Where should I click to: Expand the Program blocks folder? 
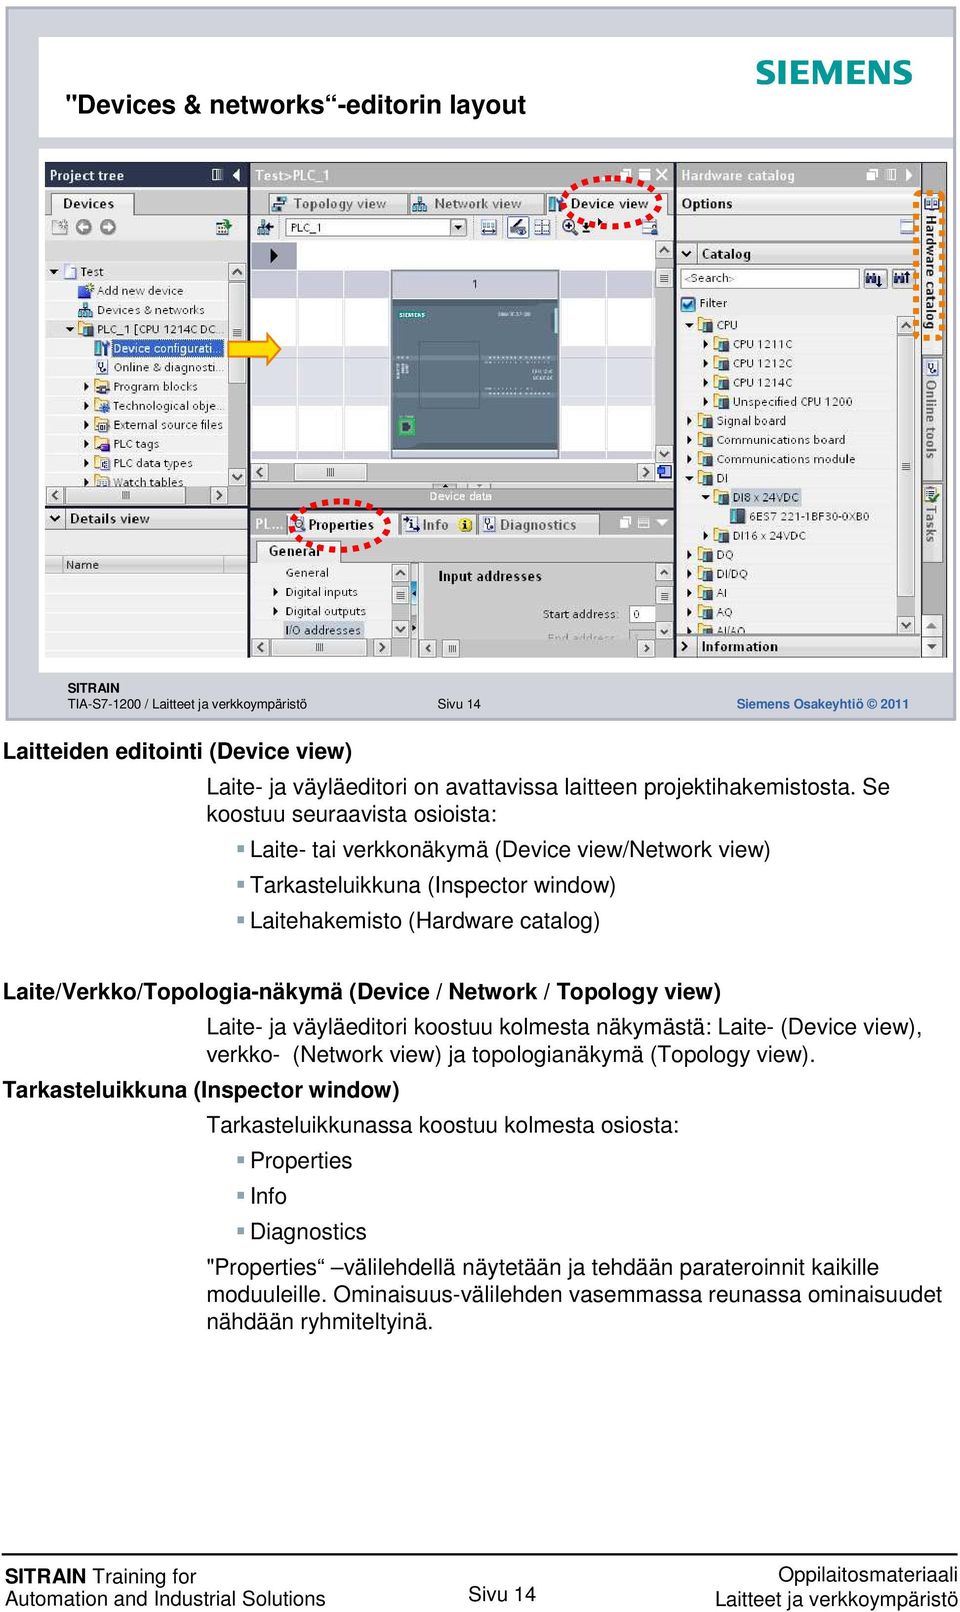pos(86,386)
